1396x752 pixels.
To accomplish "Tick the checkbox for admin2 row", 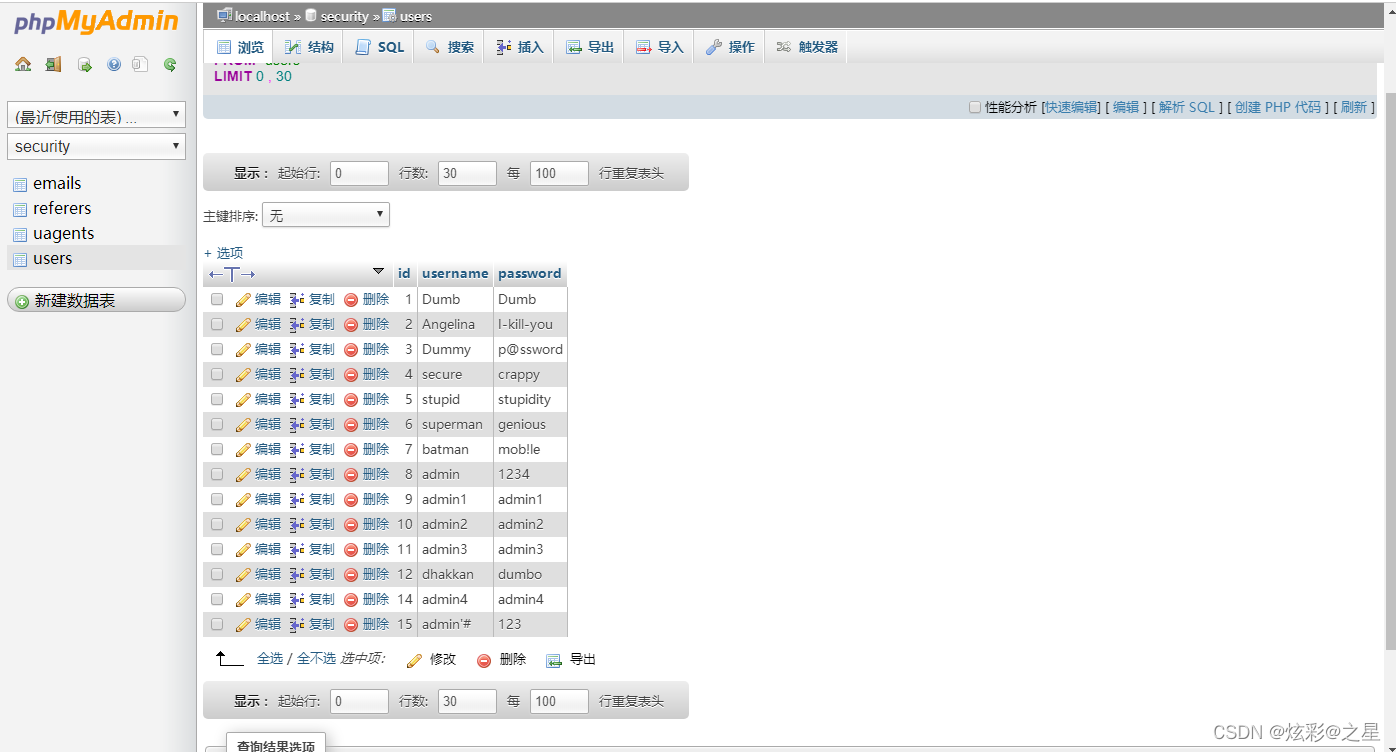I will 217,524.
